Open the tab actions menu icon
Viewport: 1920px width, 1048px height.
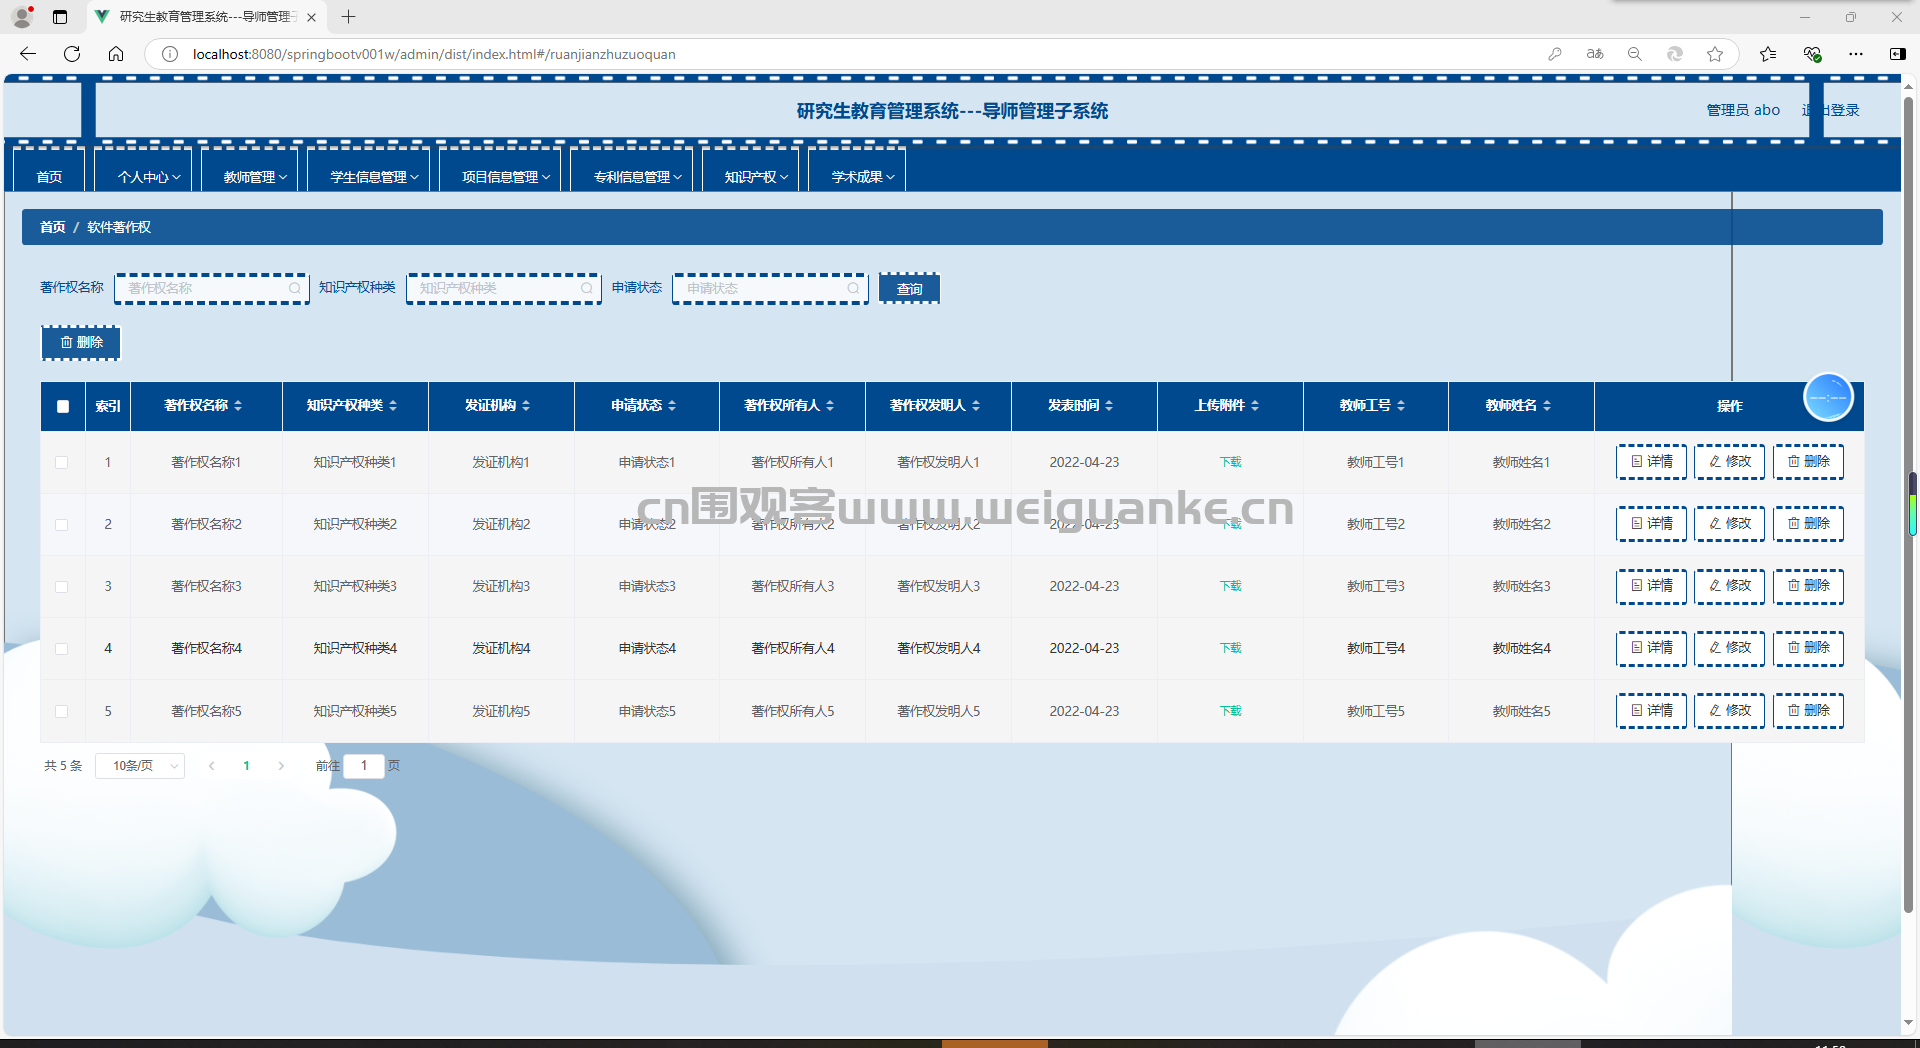60,17
